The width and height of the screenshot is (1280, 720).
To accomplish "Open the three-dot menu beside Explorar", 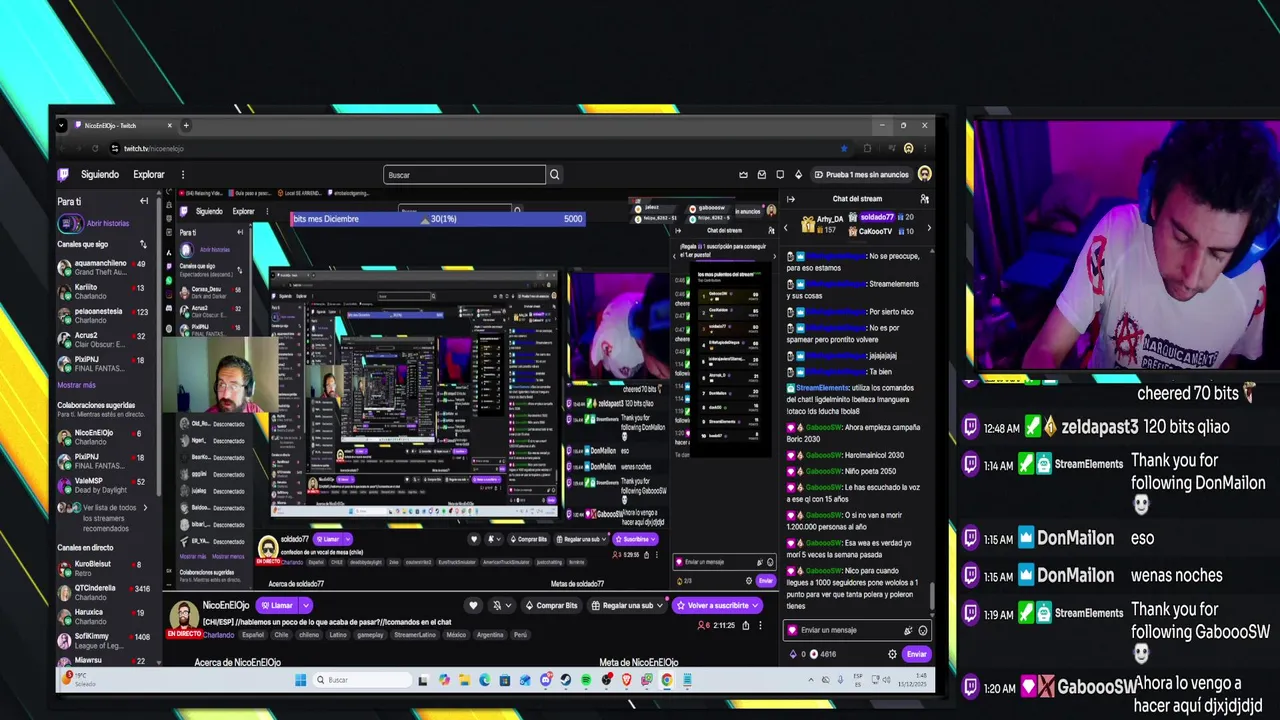I will pyautogui.click(x=183, y=174).
